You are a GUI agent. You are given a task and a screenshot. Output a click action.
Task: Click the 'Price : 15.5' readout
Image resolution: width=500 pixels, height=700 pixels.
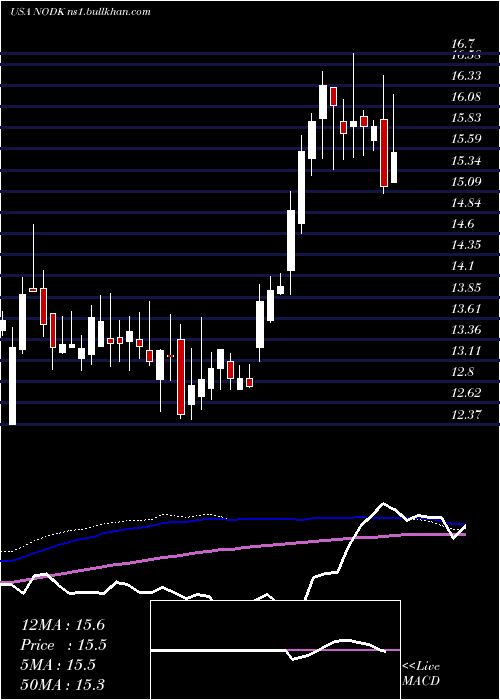[x=64, y=645]
